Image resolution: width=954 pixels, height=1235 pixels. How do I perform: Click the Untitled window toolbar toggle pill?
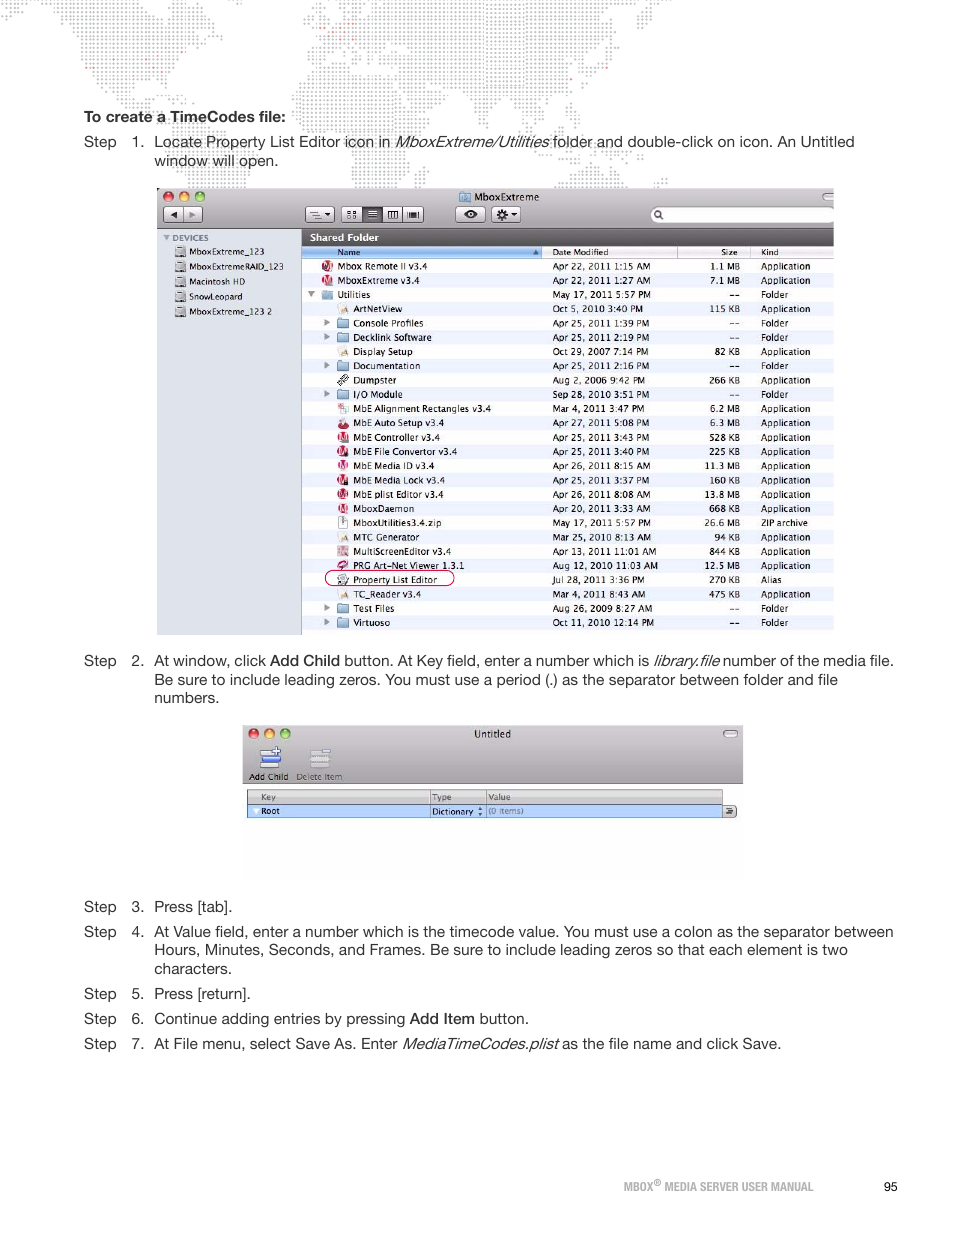731,734
